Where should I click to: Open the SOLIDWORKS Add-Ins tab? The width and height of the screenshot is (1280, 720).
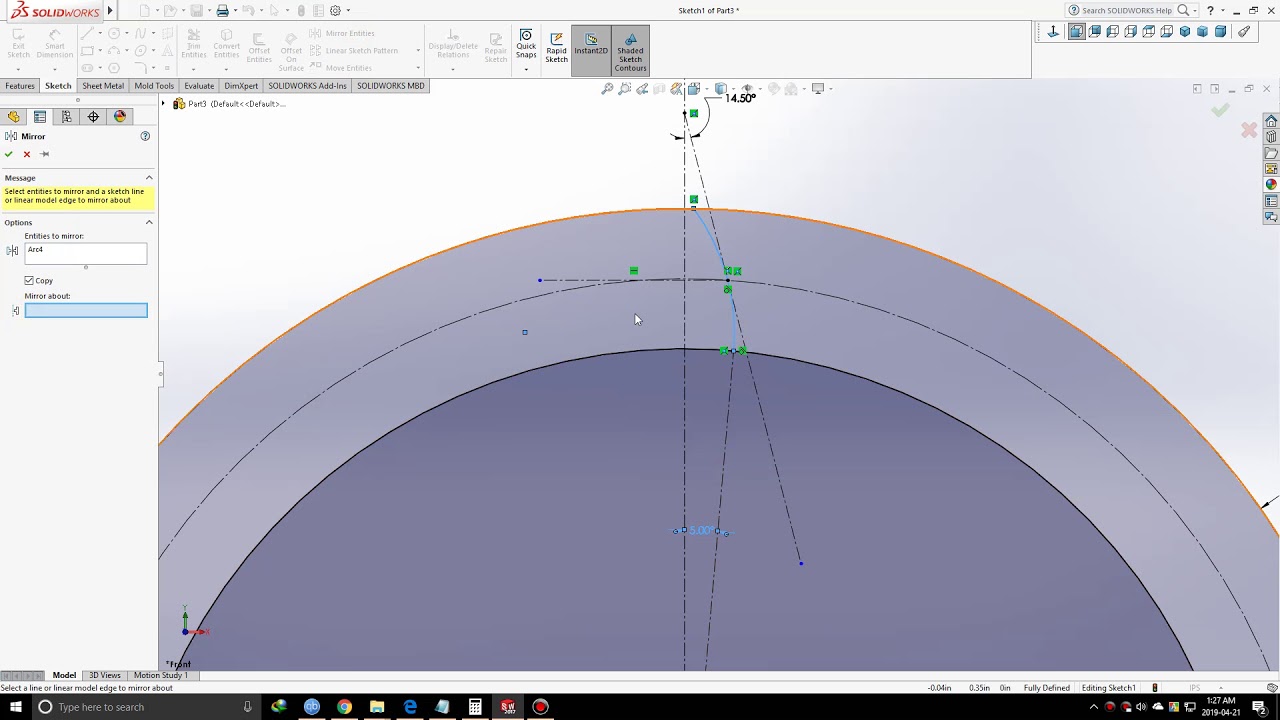307,86
